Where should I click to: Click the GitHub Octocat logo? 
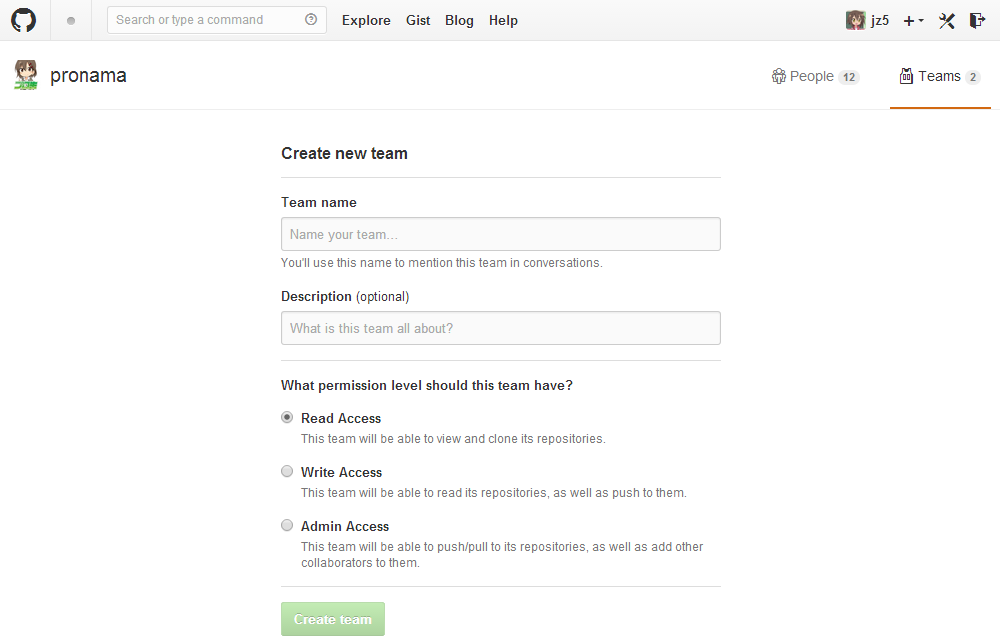[23, 20]
